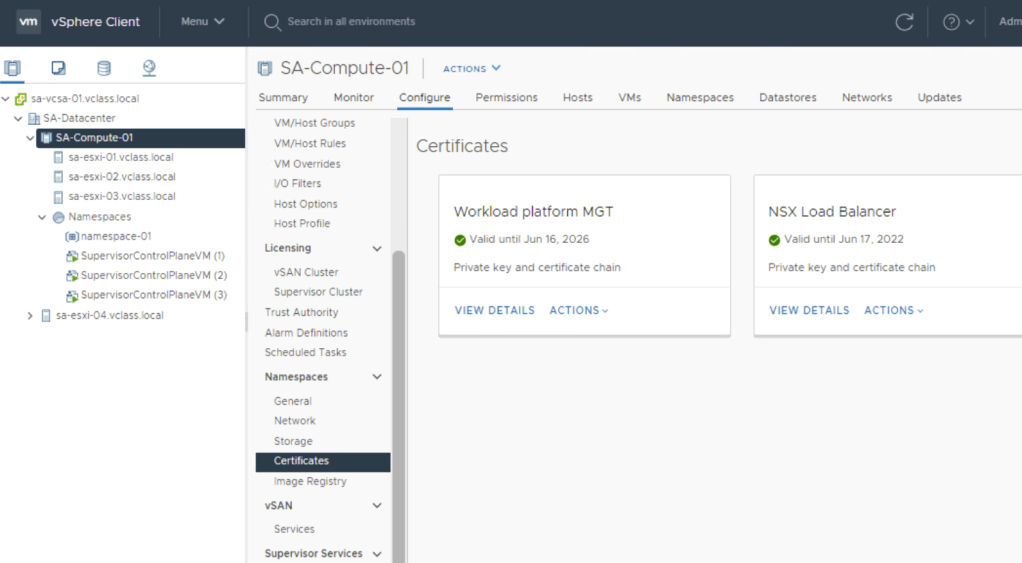Expand the sa-esxi-04.vclass.local host node
Screen dimensions: 1022x563
[30, 316]
